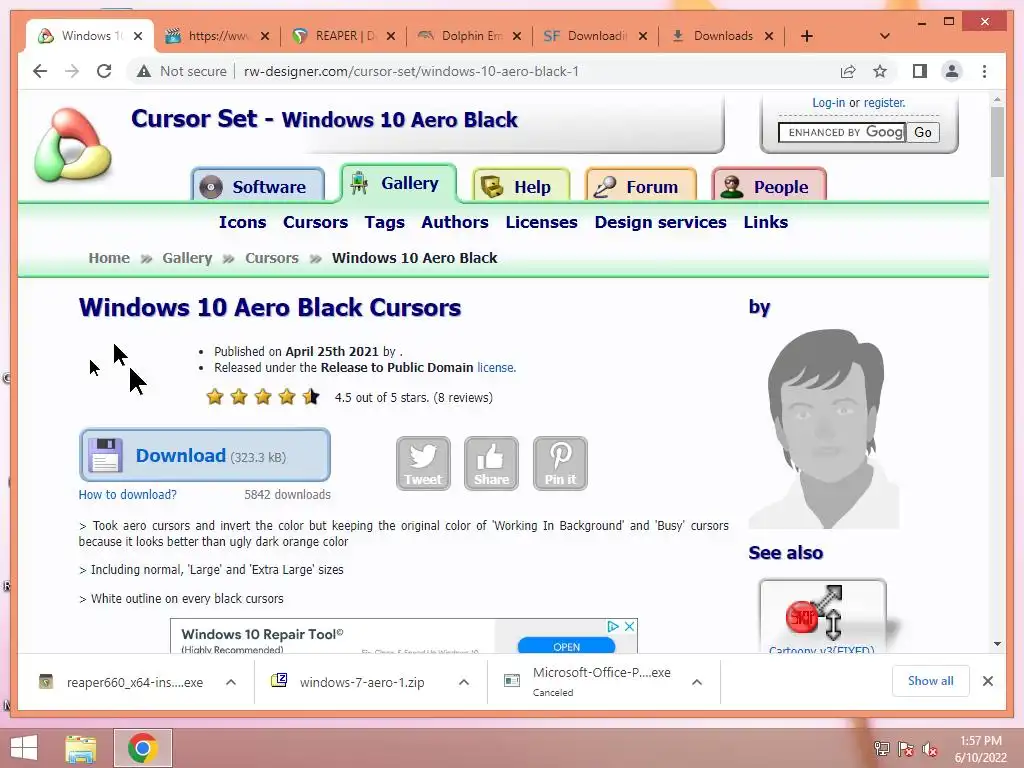Open the Cursors submenu link
Screen dimensions: 1024x768
(315, 222)
